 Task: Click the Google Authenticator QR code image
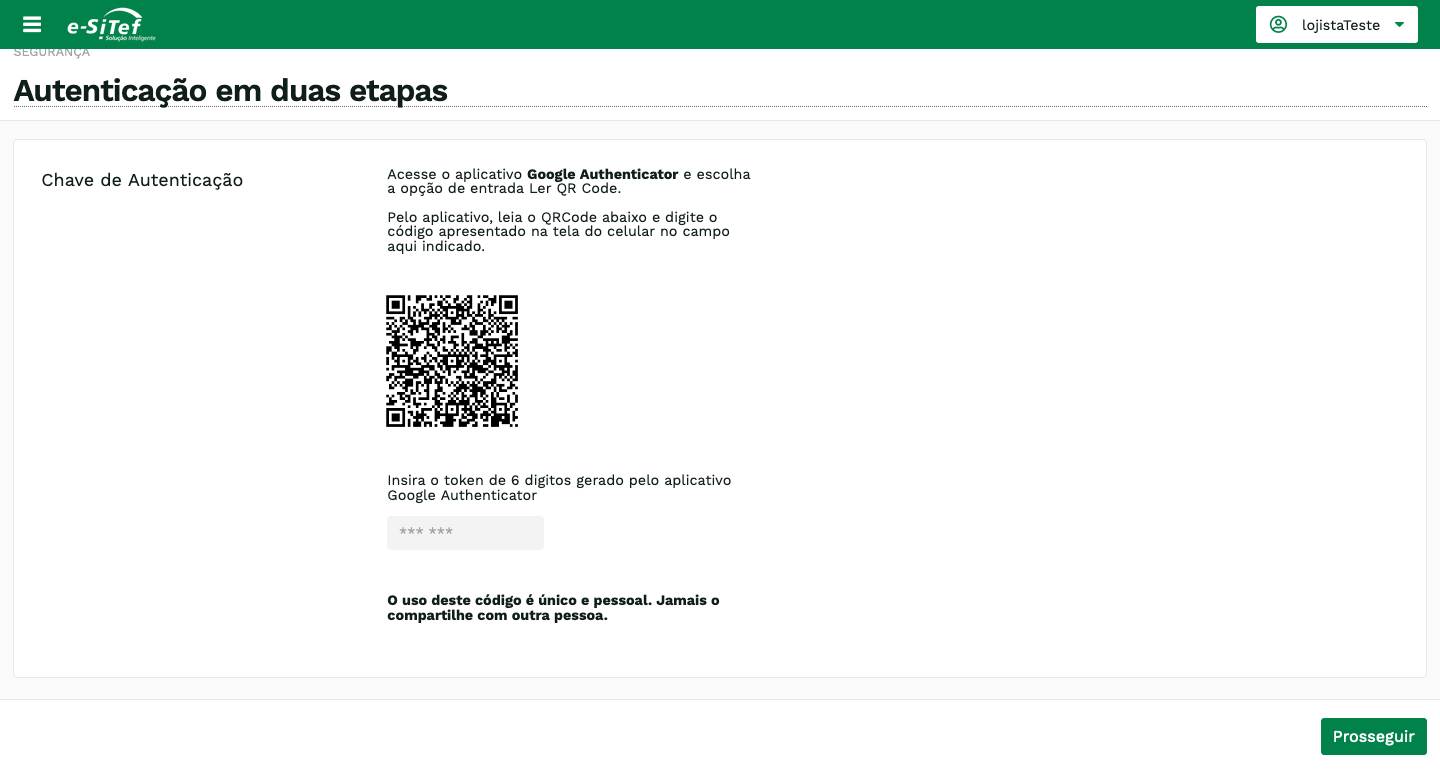(x=452, y=361)
